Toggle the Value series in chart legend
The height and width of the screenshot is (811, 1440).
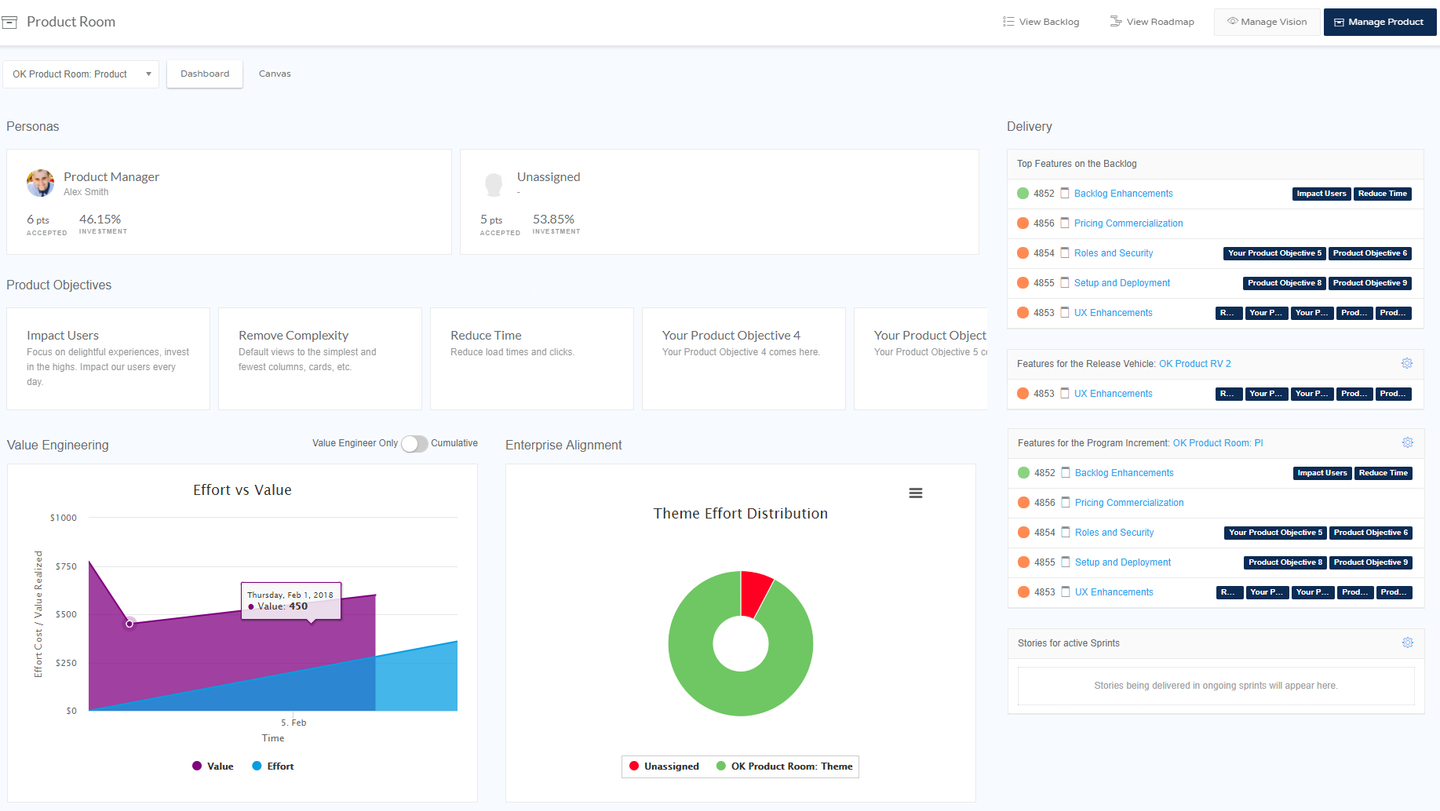tap(212, 766)
